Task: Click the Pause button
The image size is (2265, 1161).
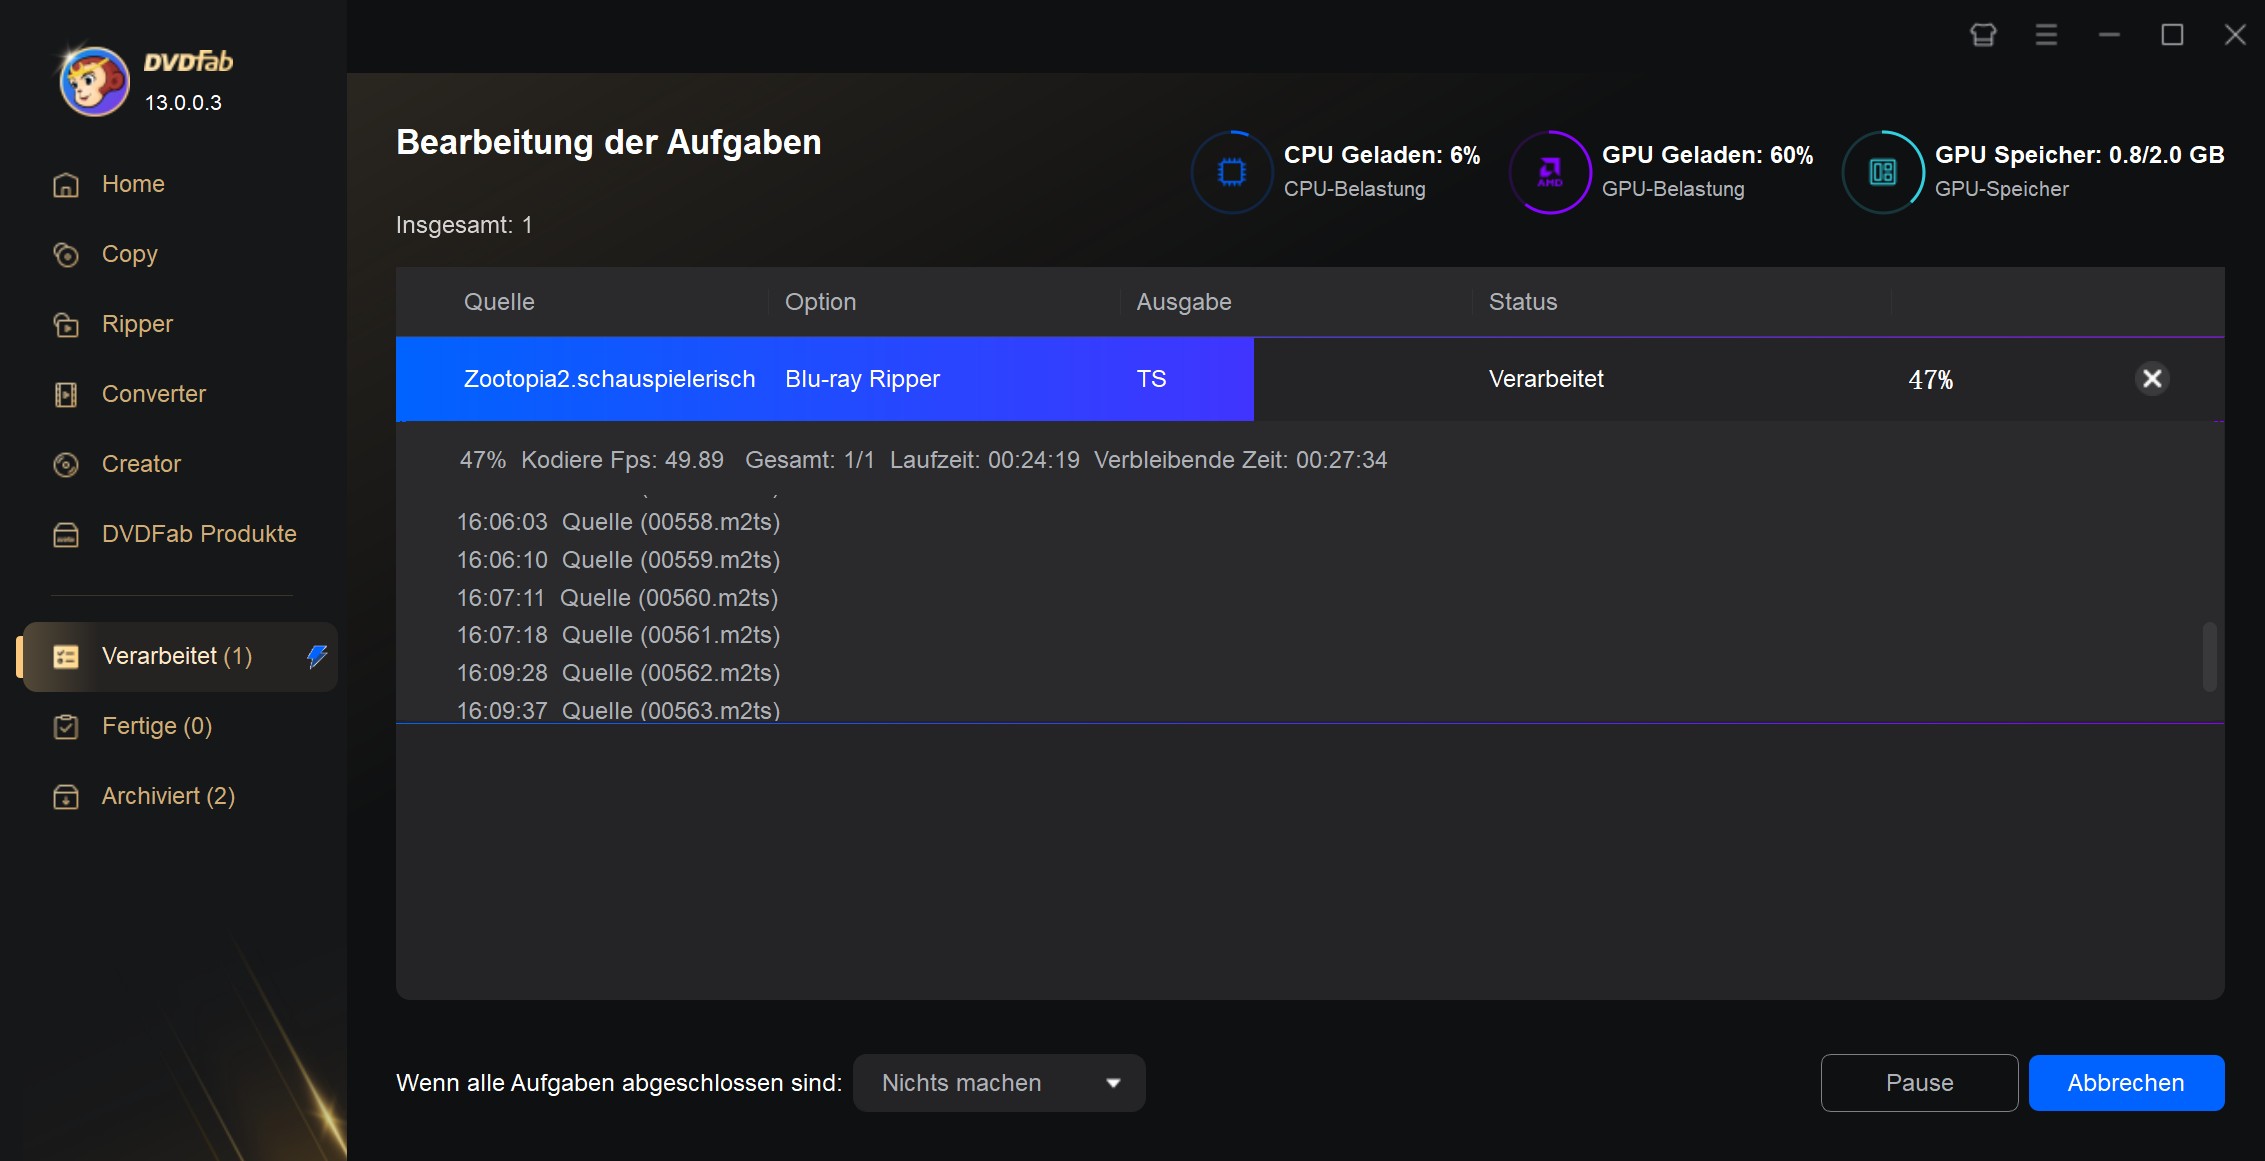Action: (1919, 1083)
